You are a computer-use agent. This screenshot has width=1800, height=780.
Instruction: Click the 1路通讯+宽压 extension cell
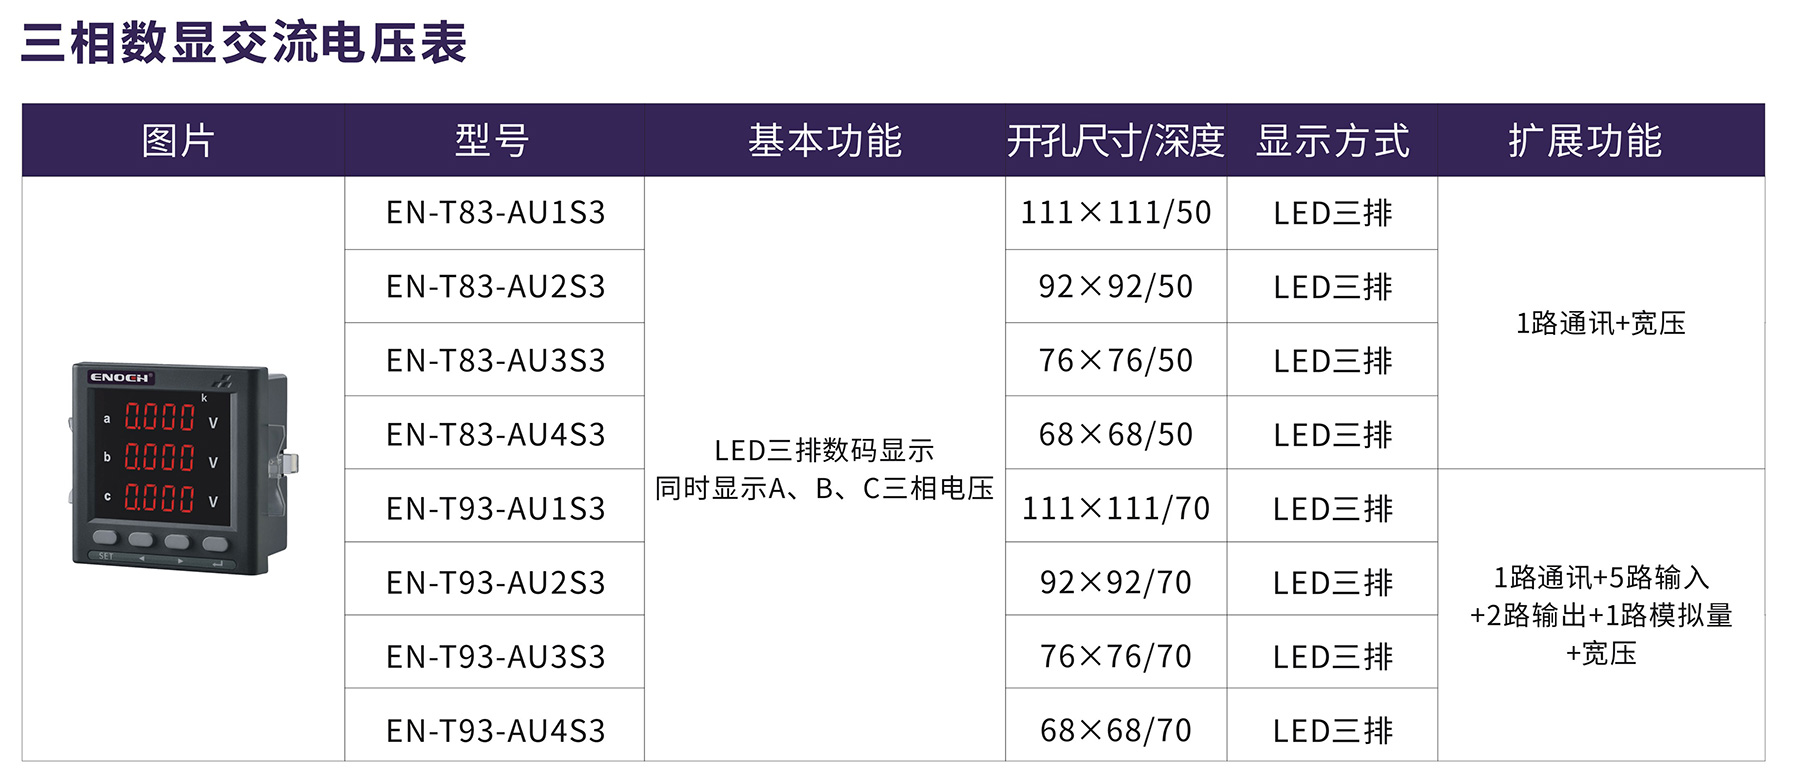[1600, 323]
